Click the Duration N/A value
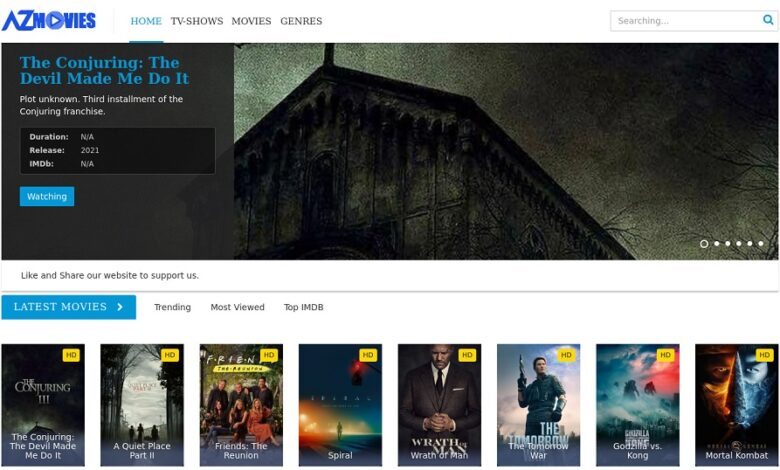This screenshot has height=470, width=780. [x=87, y=137]
